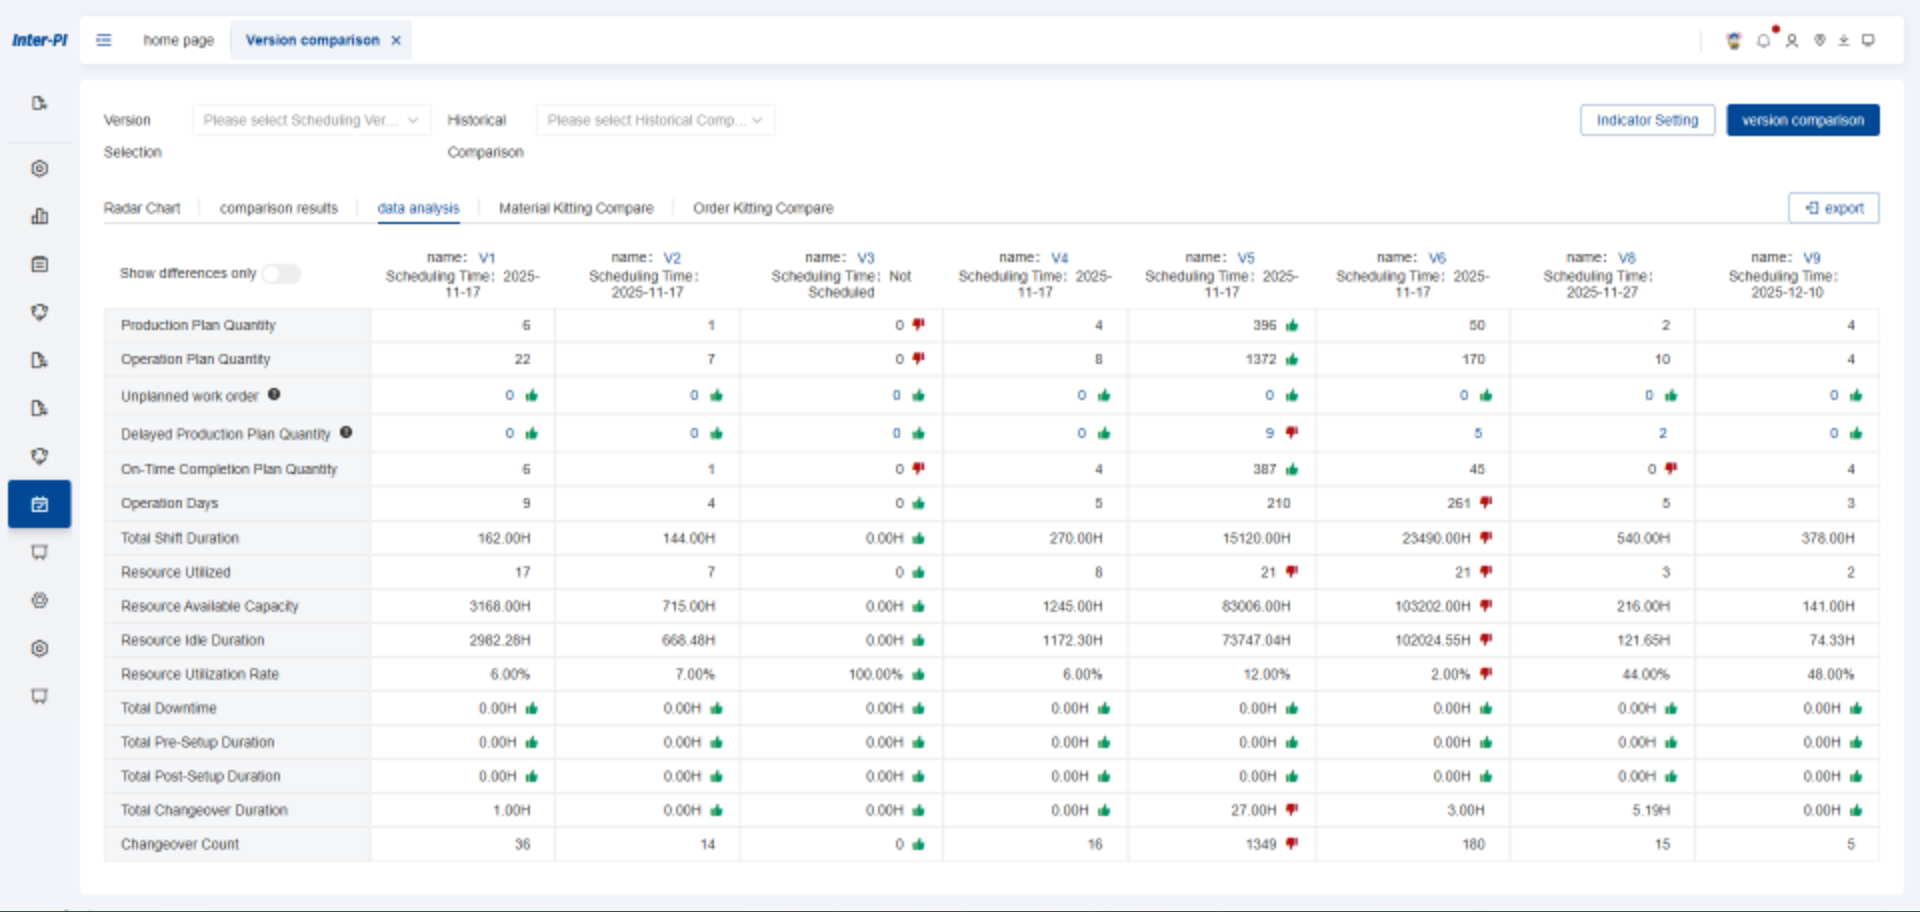
Task: Click the 3168.00H cell value
Action: pyautogui.click(x=500, y=606)
